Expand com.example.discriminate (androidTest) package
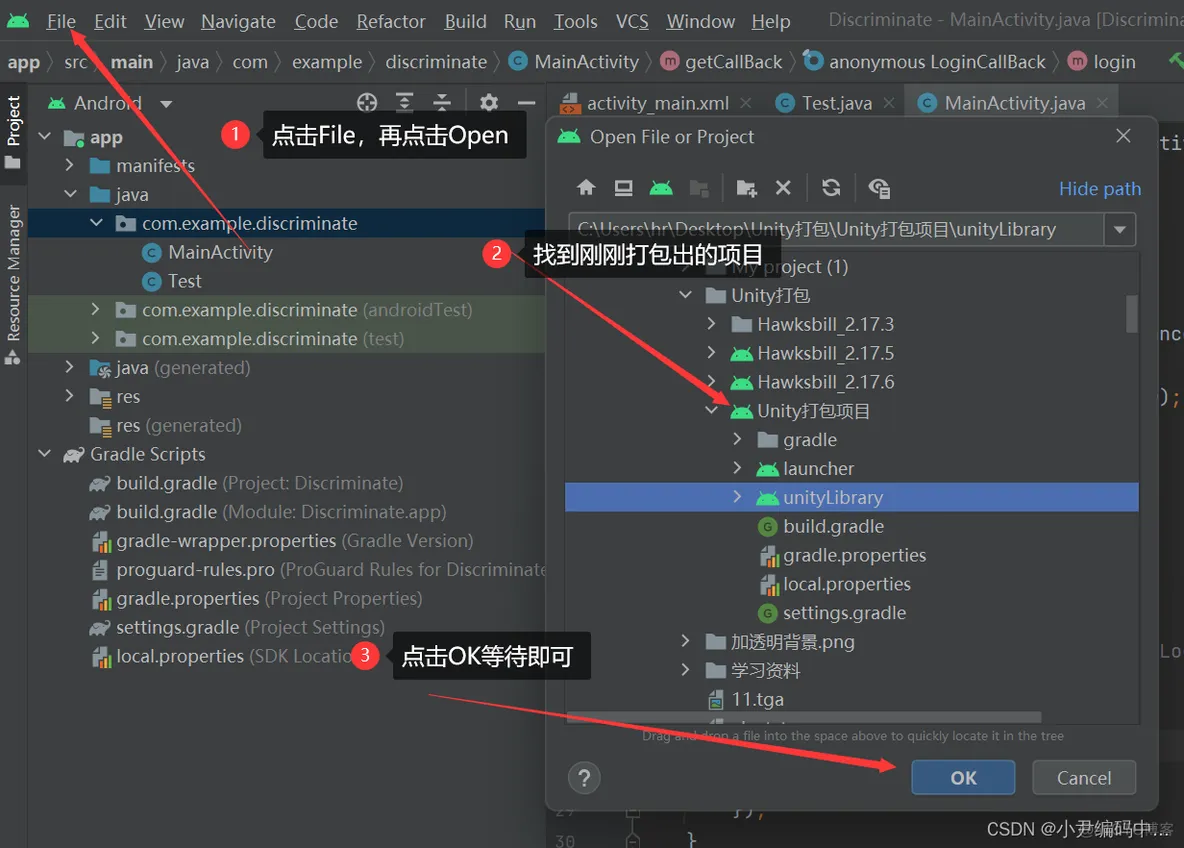The image size is (1184, 848). pyautogui.click(x=95, y=310)
